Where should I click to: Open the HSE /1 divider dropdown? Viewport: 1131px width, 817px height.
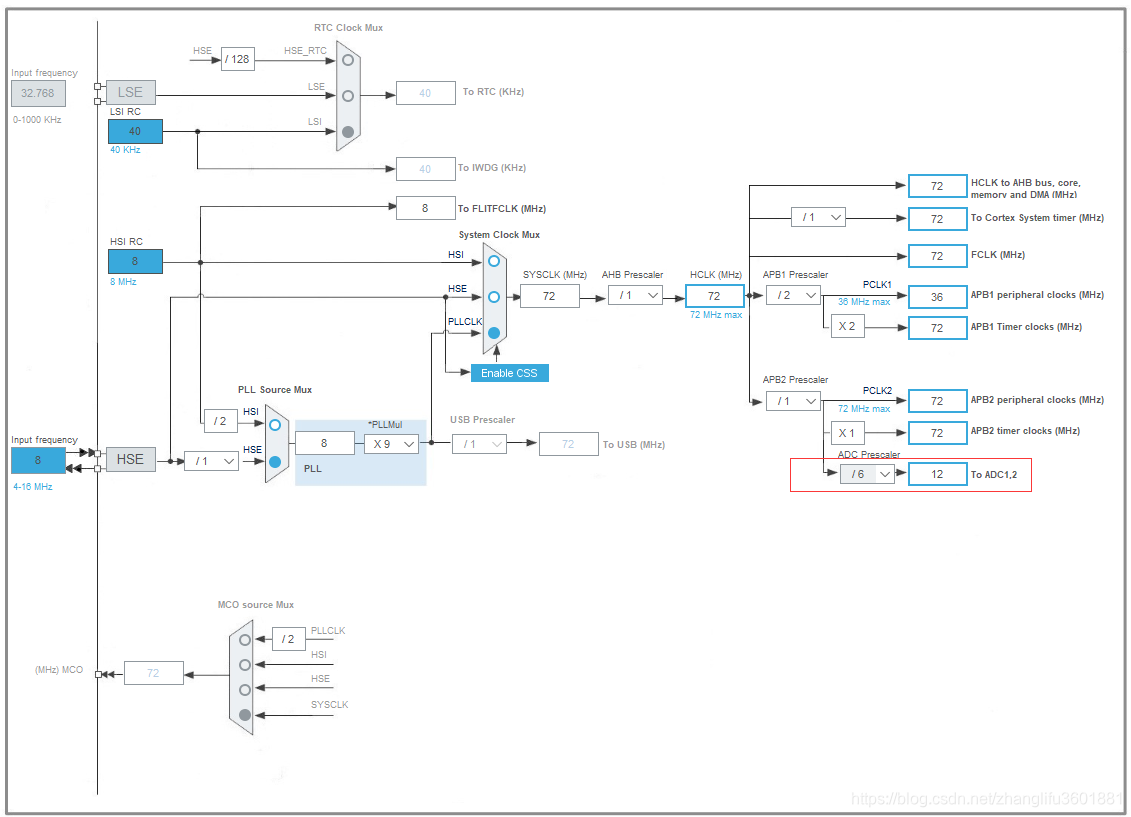(x=211, y=460)
